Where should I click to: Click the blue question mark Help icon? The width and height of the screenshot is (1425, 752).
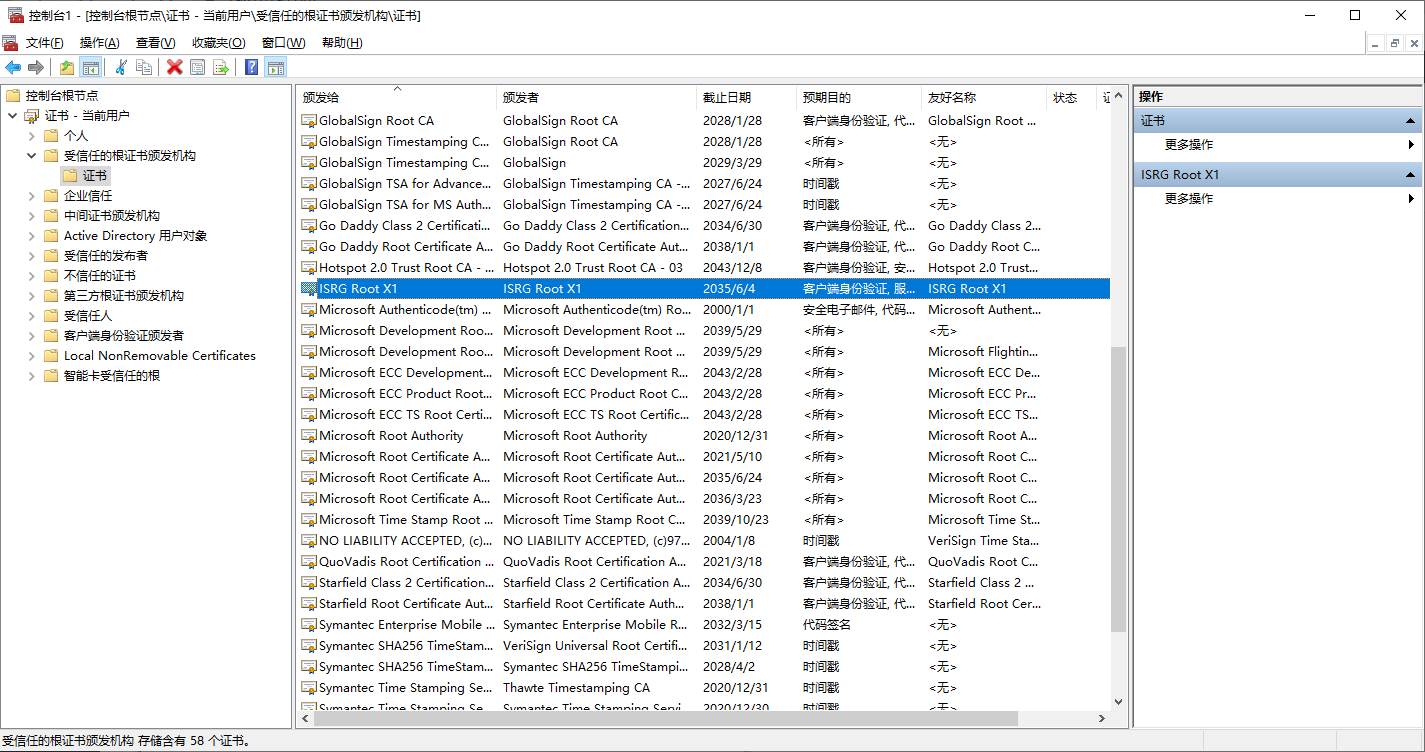point(252,67)
